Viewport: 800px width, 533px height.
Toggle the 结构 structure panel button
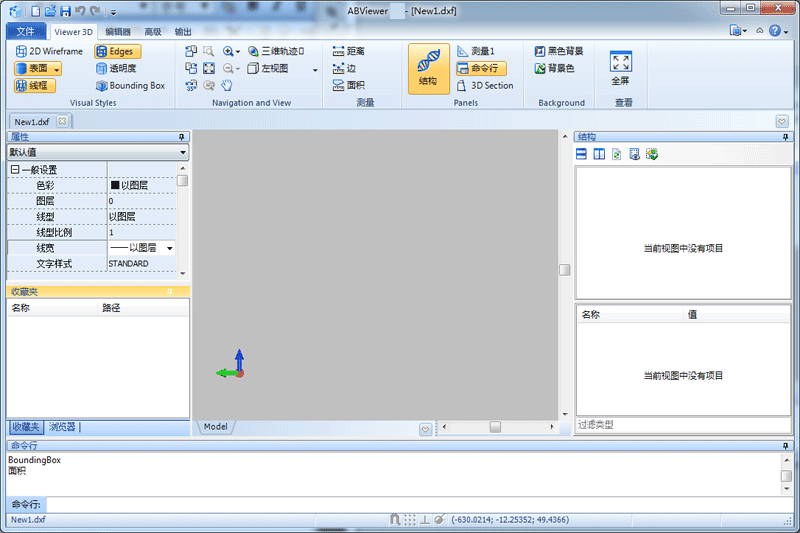(429, 68)
